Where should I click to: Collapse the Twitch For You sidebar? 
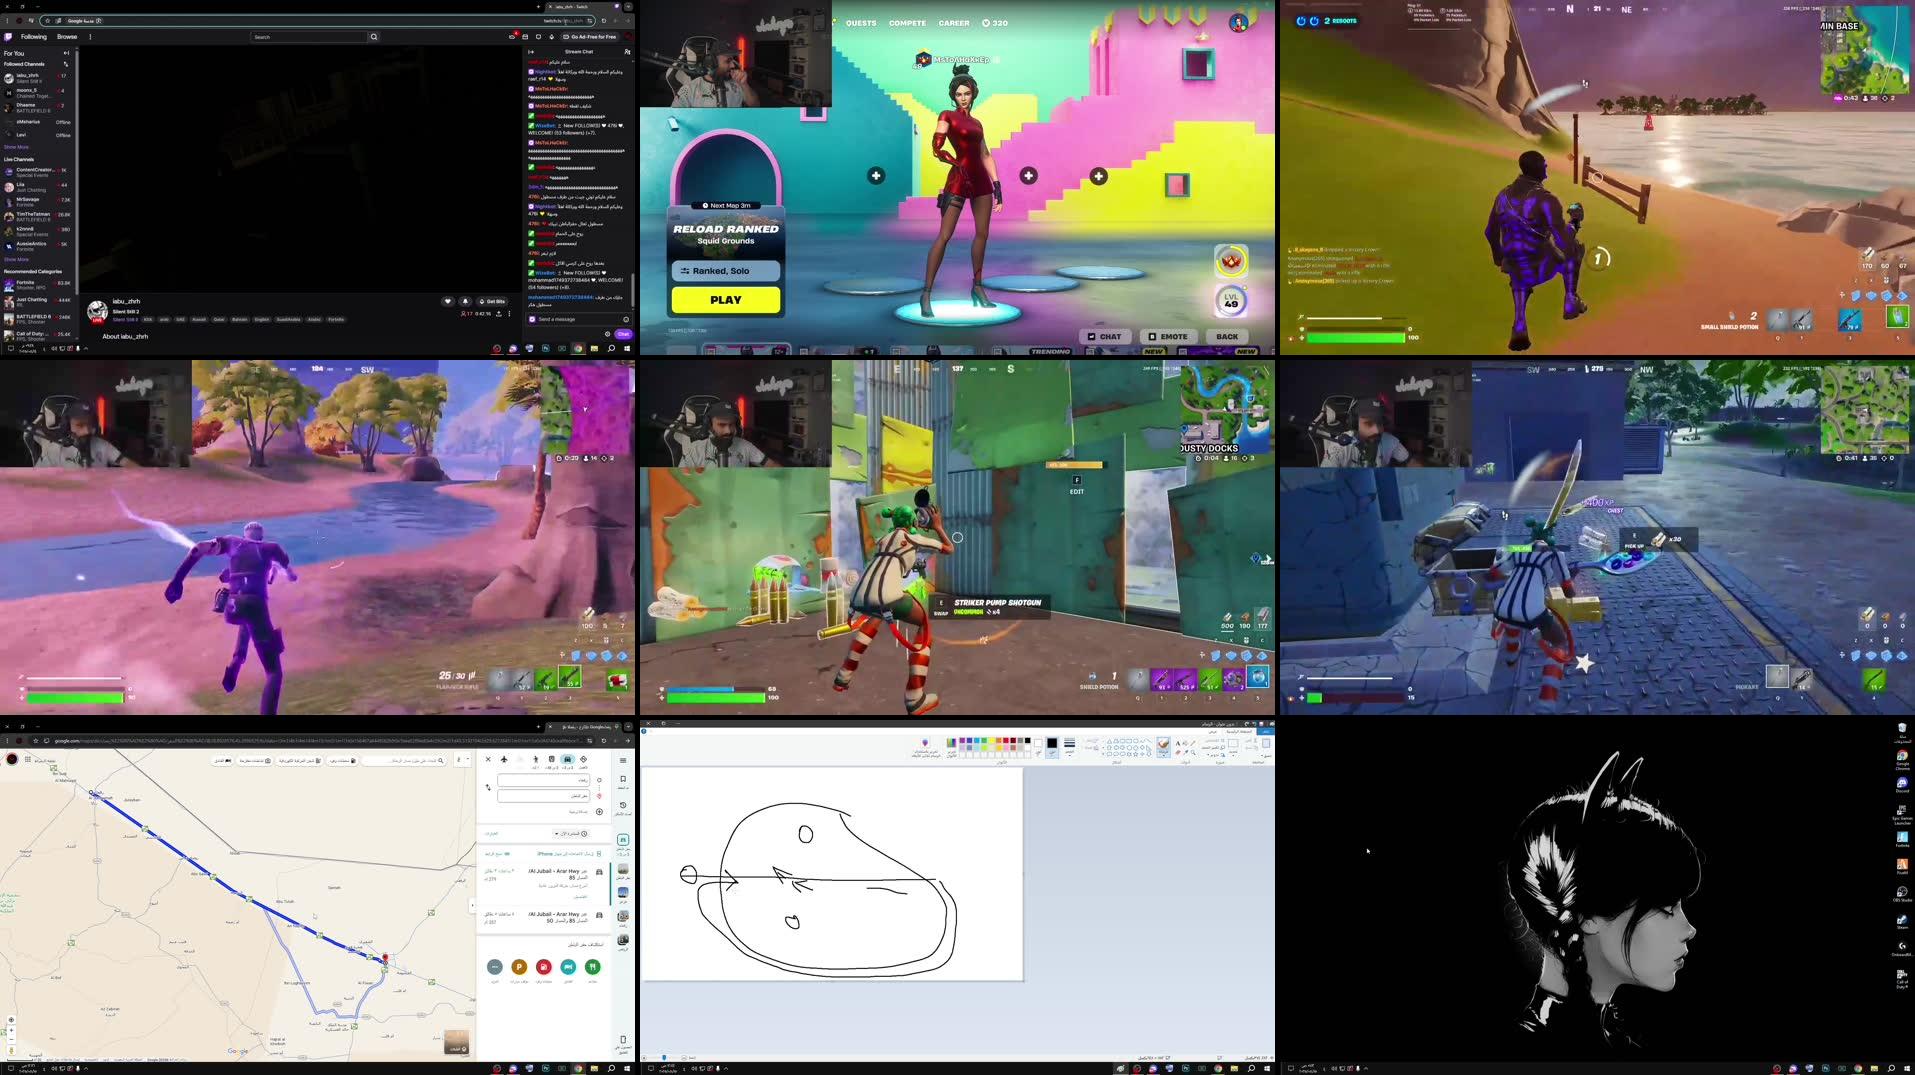66,53
